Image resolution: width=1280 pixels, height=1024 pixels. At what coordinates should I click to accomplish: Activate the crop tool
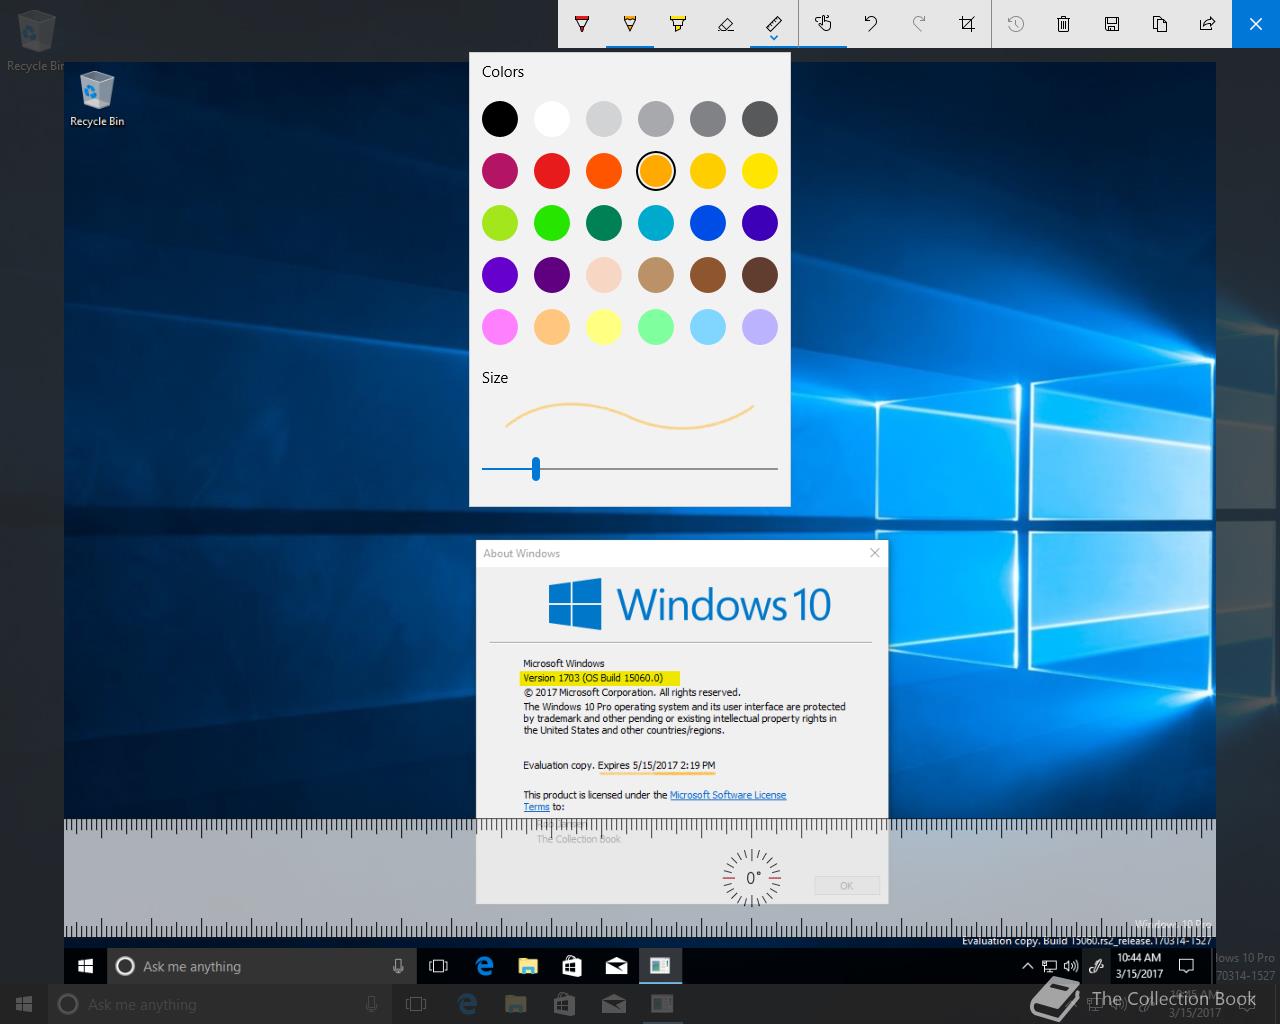click(967, 24)
